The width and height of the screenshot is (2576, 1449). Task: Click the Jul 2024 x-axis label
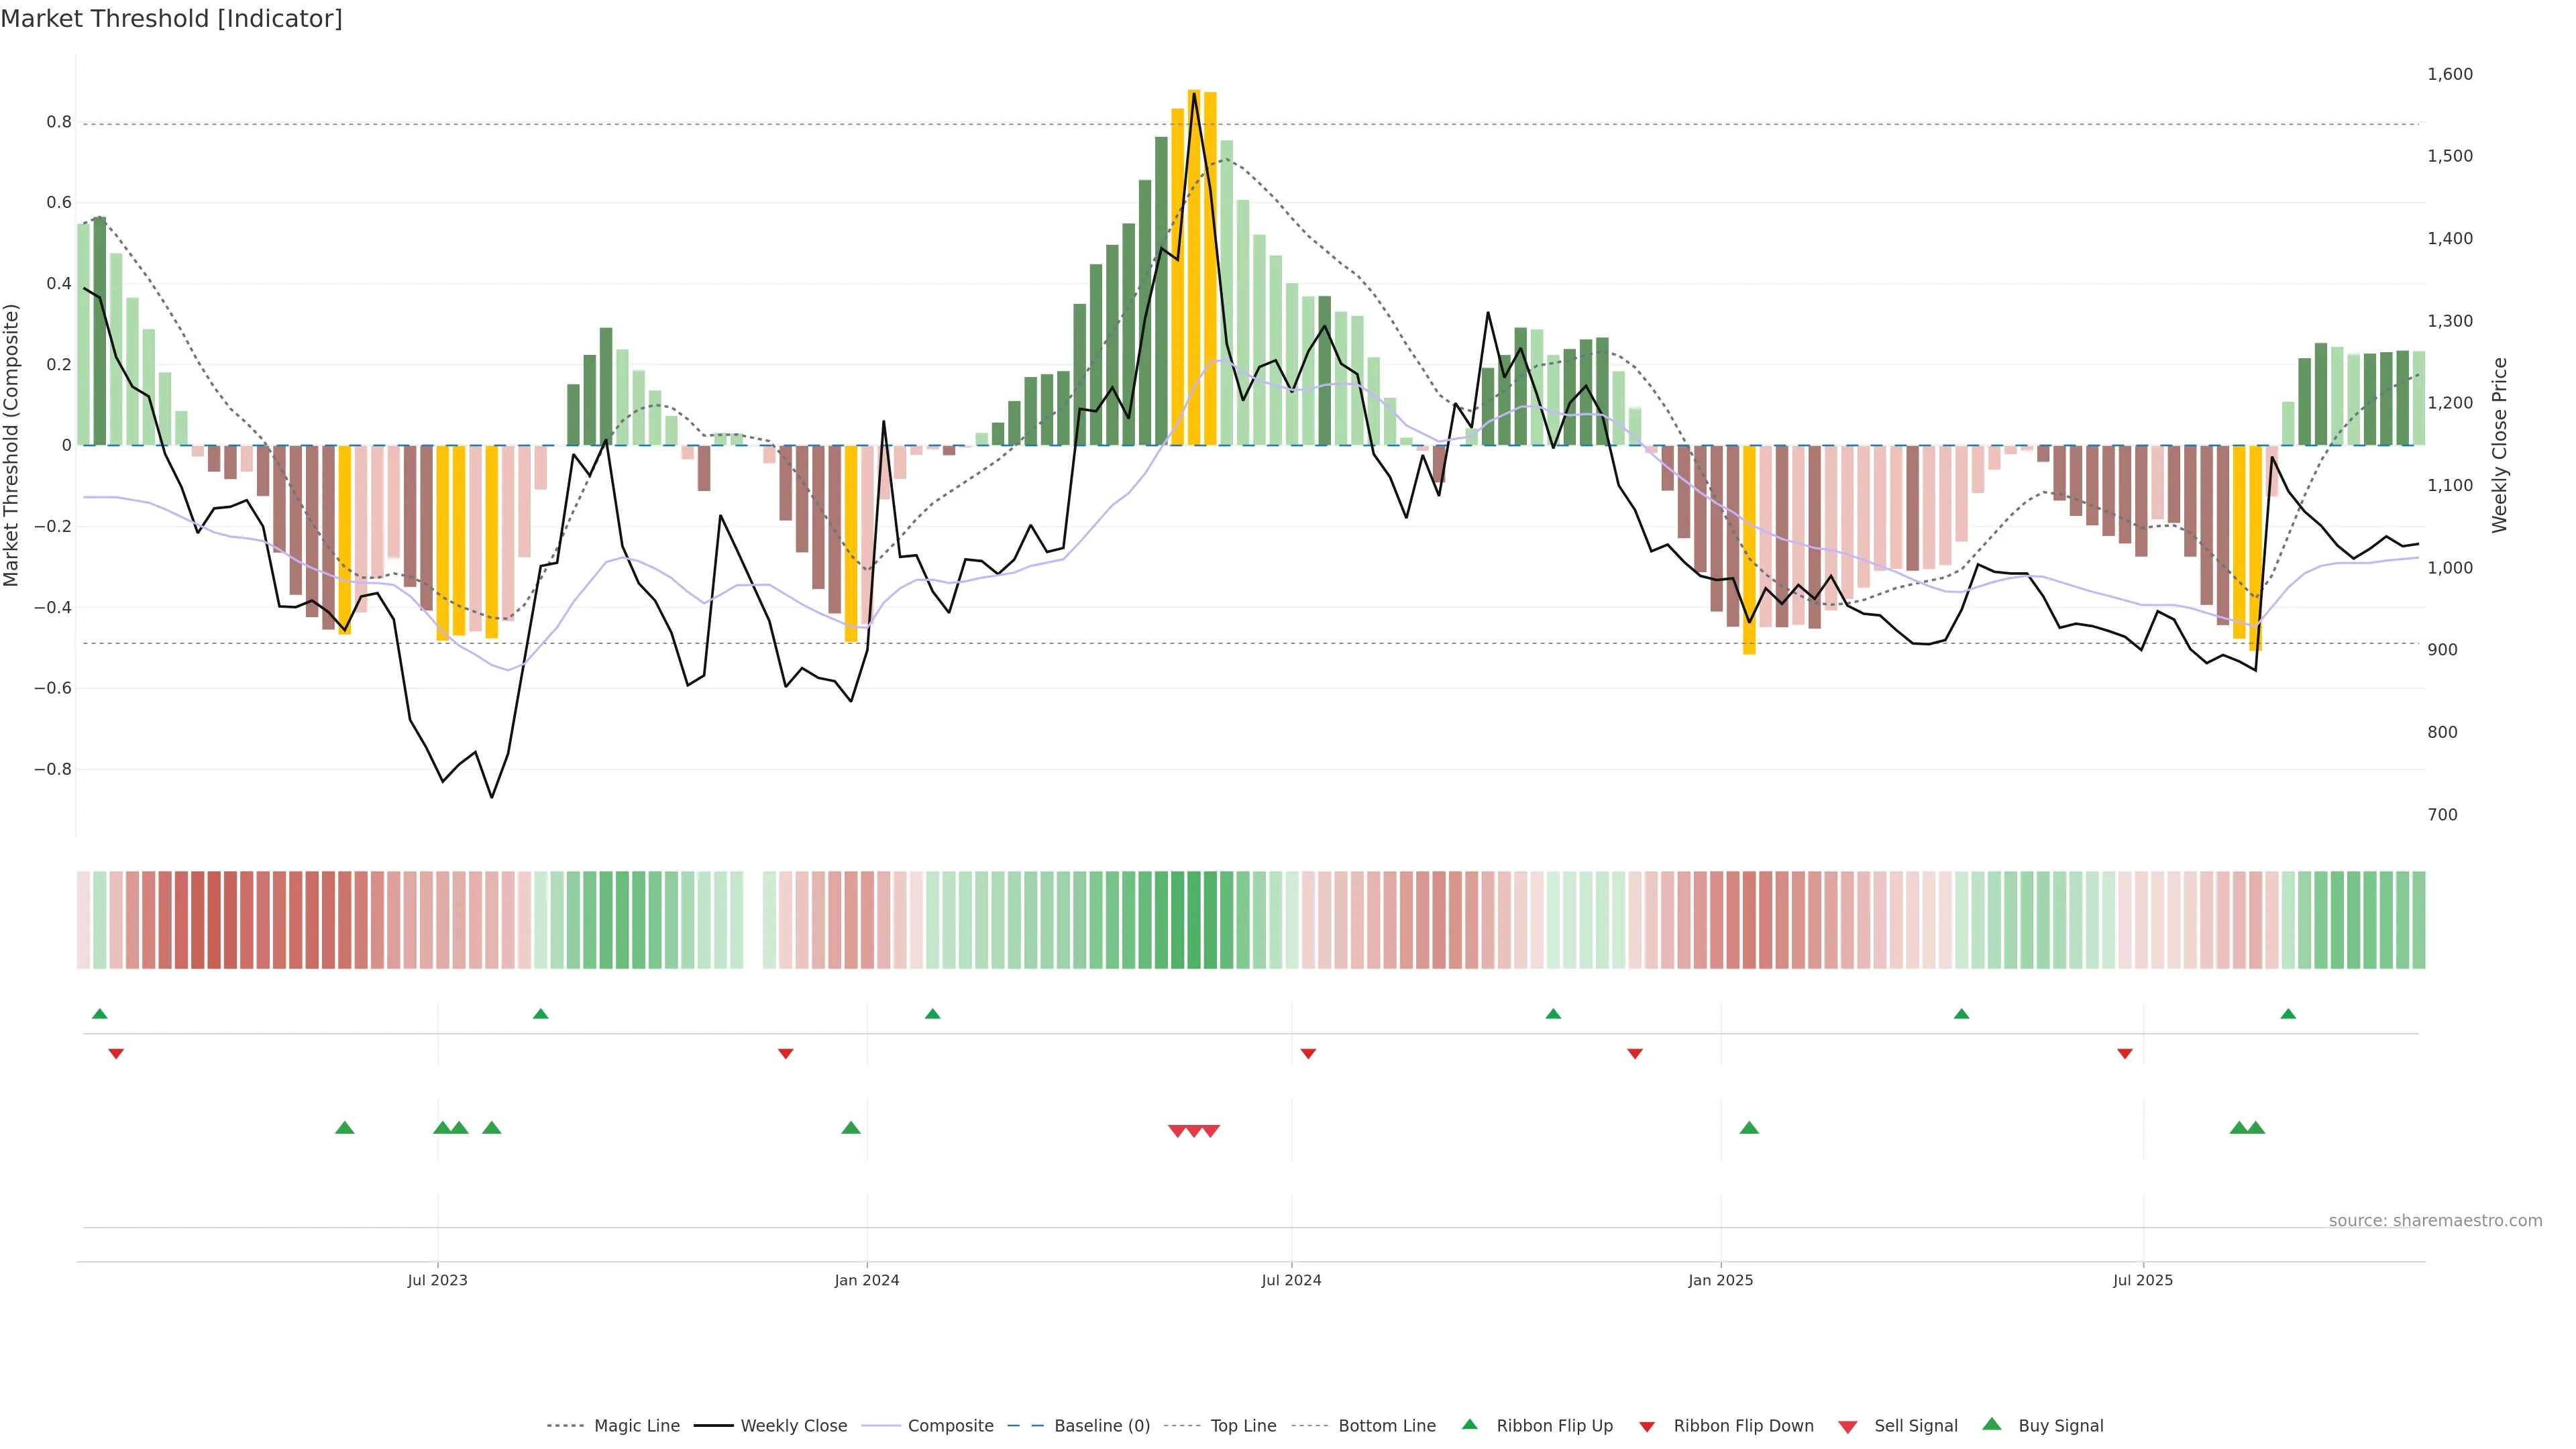click(1291, 1280)
